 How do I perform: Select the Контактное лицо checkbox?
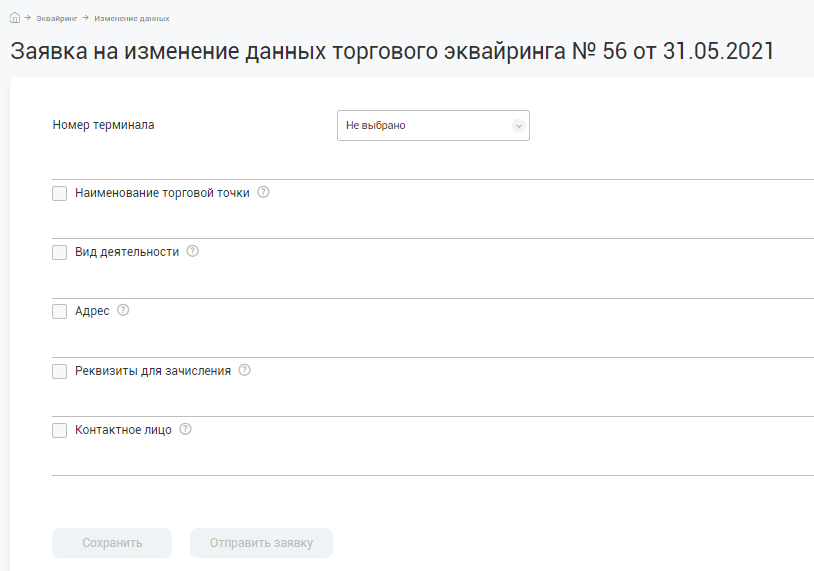tap(59, 430)
